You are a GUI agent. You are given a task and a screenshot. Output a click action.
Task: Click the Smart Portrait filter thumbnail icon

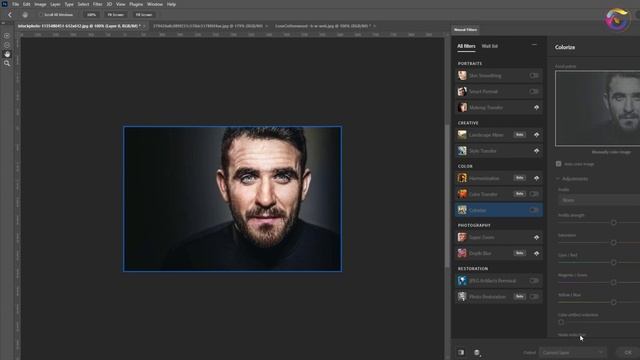(462, 91)
